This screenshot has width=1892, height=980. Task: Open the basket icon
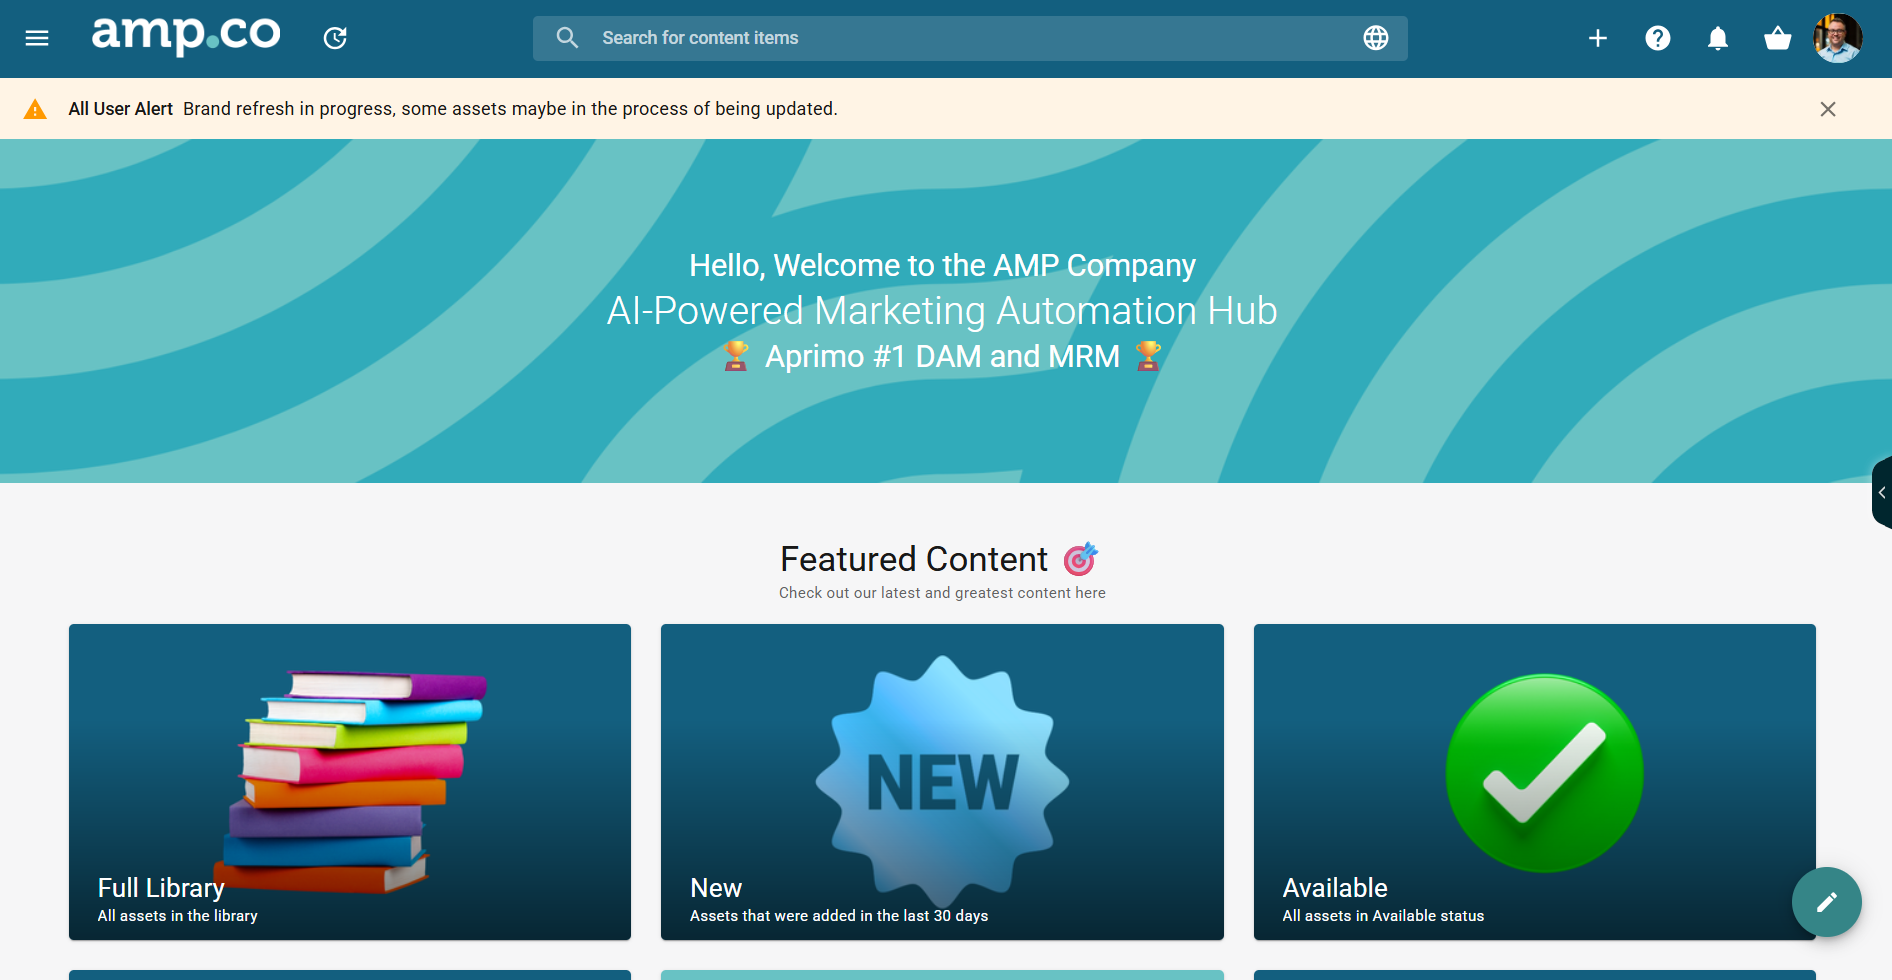tap(1778, 38)
